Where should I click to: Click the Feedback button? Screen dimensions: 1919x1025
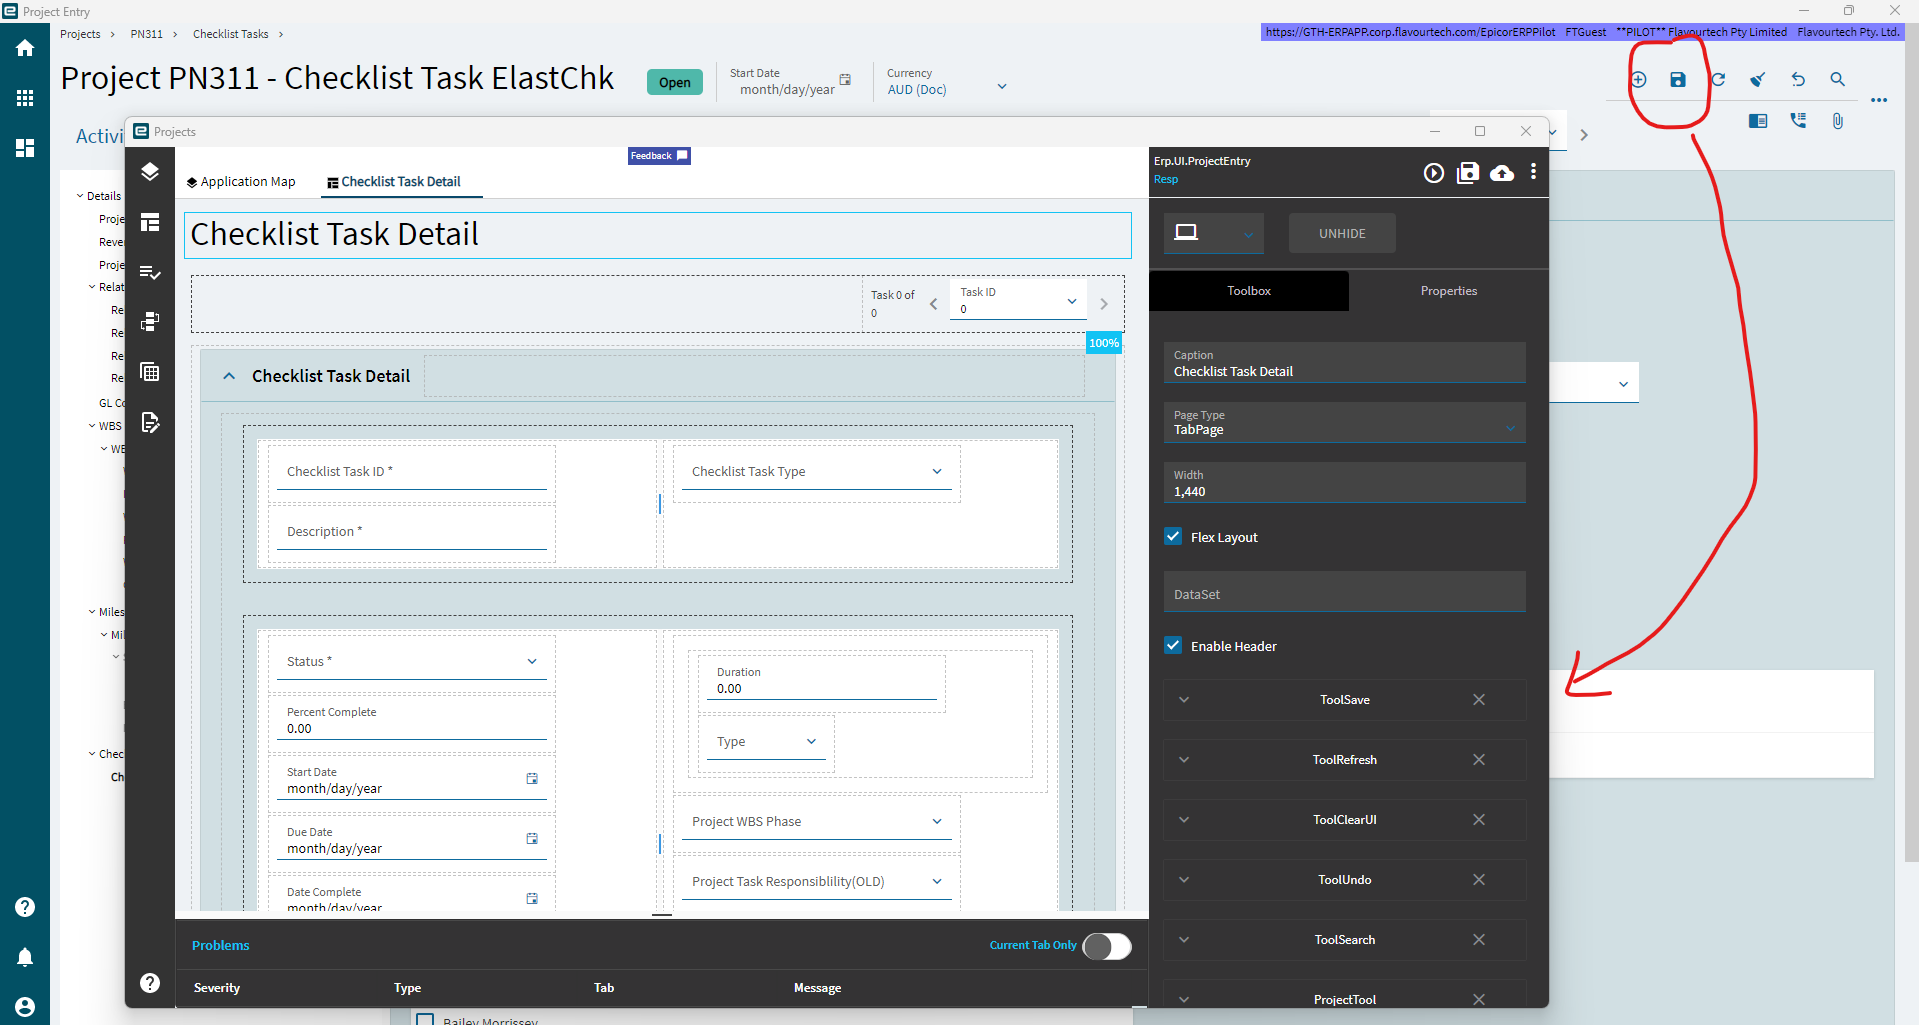(x=659, y=156)
